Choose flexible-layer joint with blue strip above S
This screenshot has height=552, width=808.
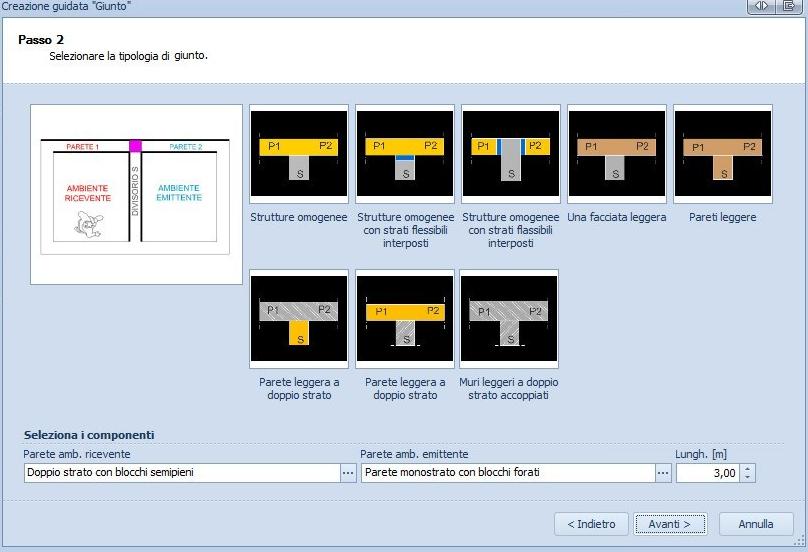point(405,154)
